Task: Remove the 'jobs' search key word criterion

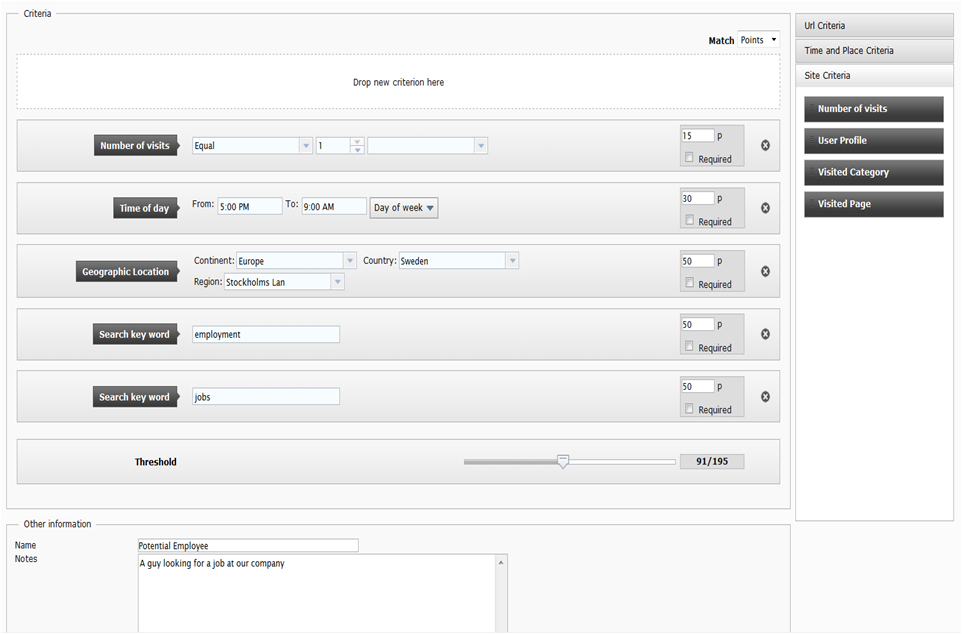Action: tap(765, 397)
